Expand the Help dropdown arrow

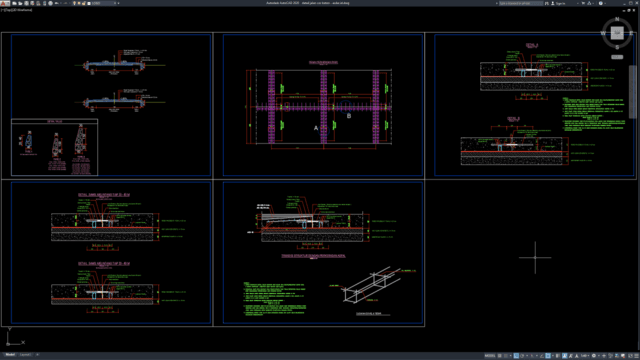(x=605, y=3)
